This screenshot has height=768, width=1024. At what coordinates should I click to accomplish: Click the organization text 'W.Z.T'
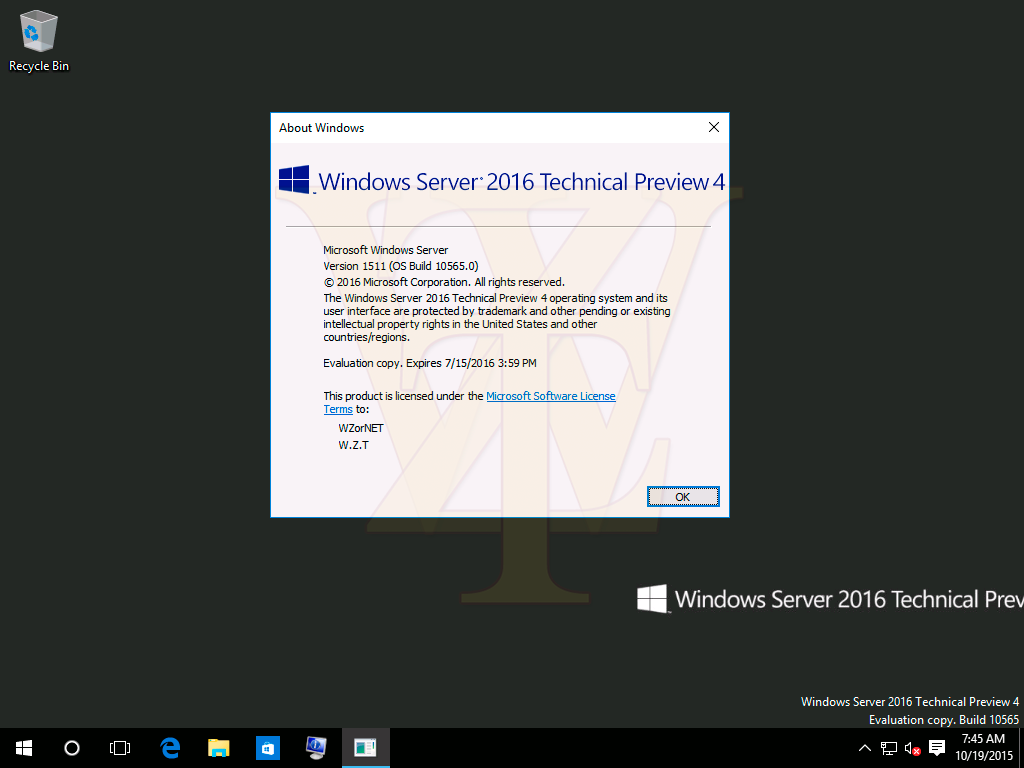(x=353, y=445)
